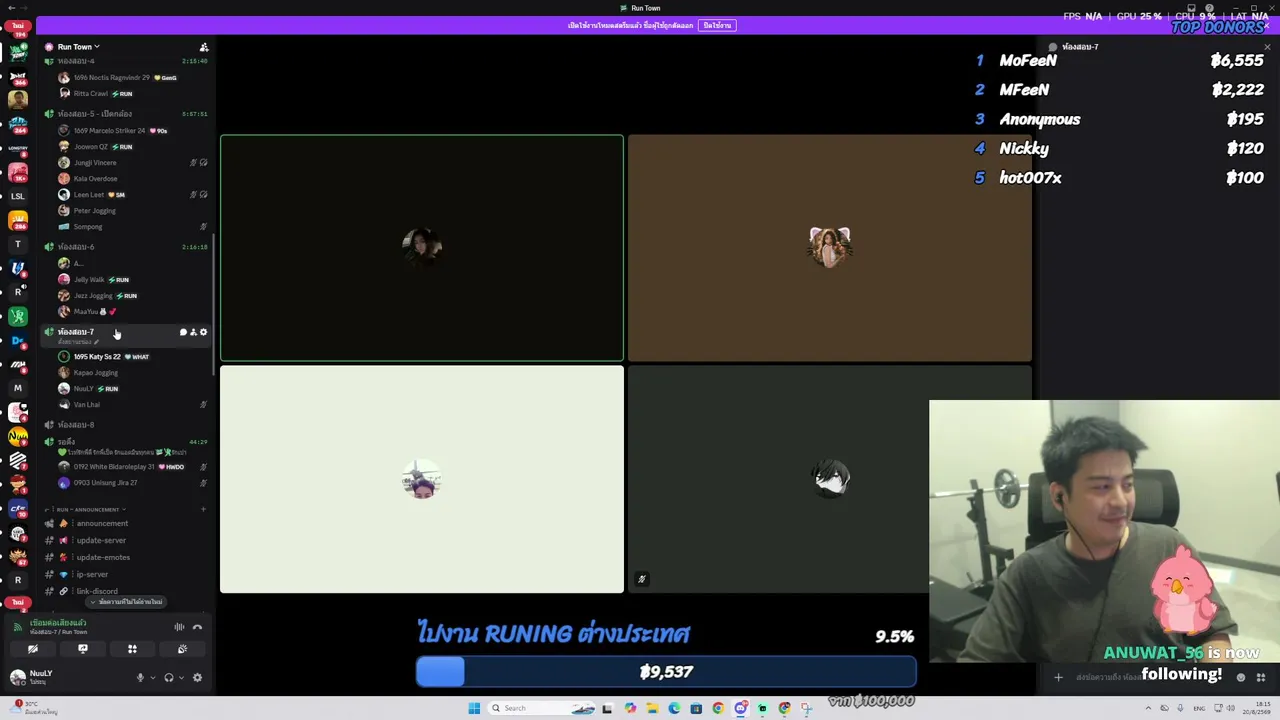Share your screen button
Image resolution: width=1280 pixels, height=720 pixels.
[83, 649]
